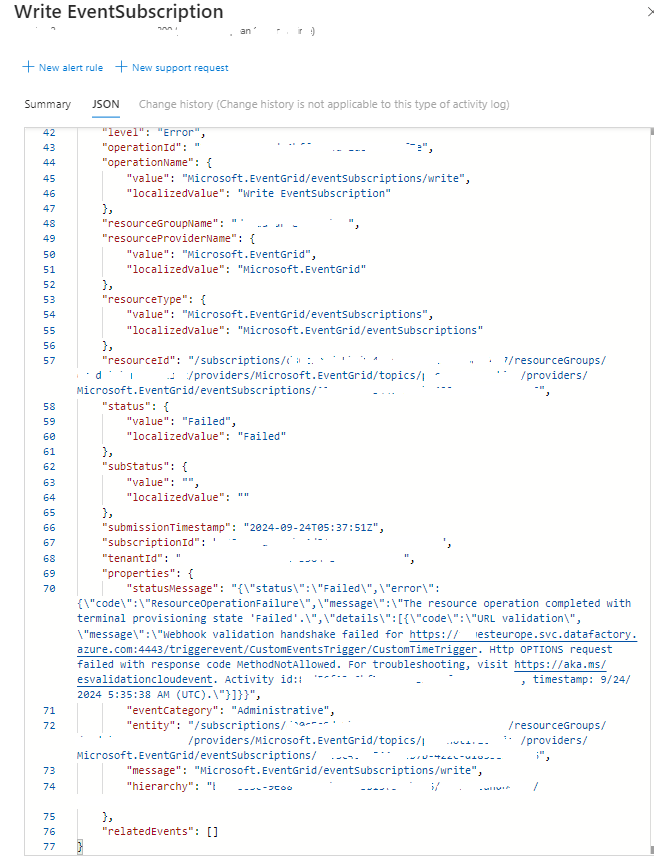Click the "message" line 73
Image resolution: width=654 pixels, height=857 pixels.
coord(304,770)
